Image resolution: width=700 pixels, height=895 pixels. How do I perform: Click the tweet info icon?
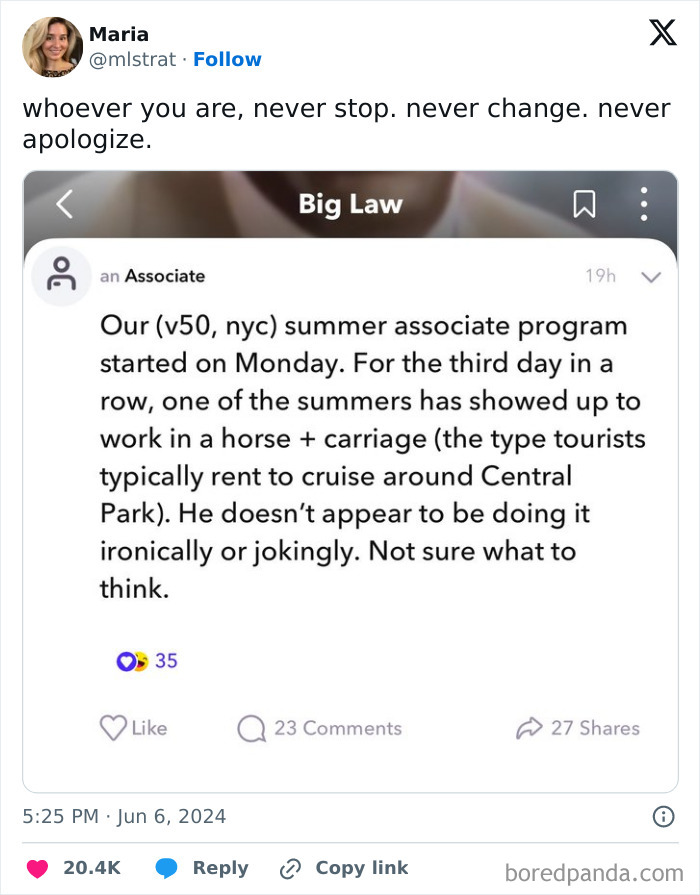click(x=663, y=817)
